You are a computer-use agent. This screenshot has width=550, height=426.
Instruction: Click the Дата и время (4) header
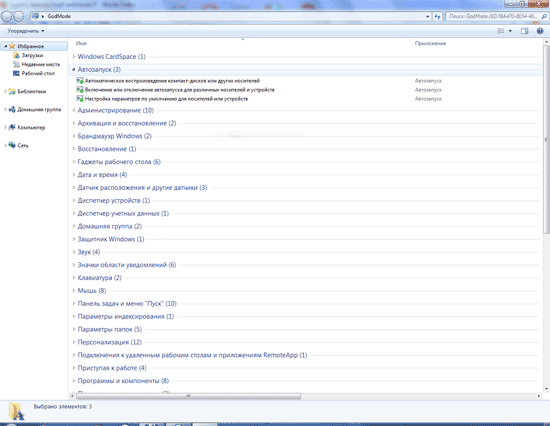coord(102,175)
